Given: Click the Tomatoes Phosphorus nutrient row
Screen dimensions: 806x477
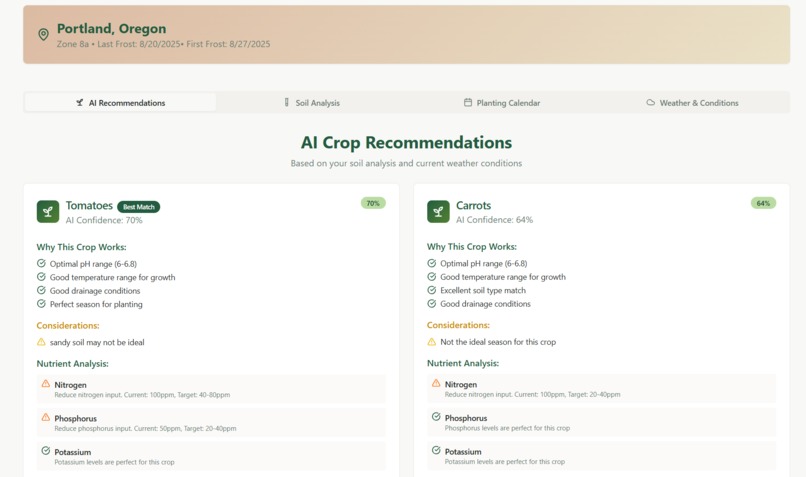Looking at the screenshot, I should point(211,423).
